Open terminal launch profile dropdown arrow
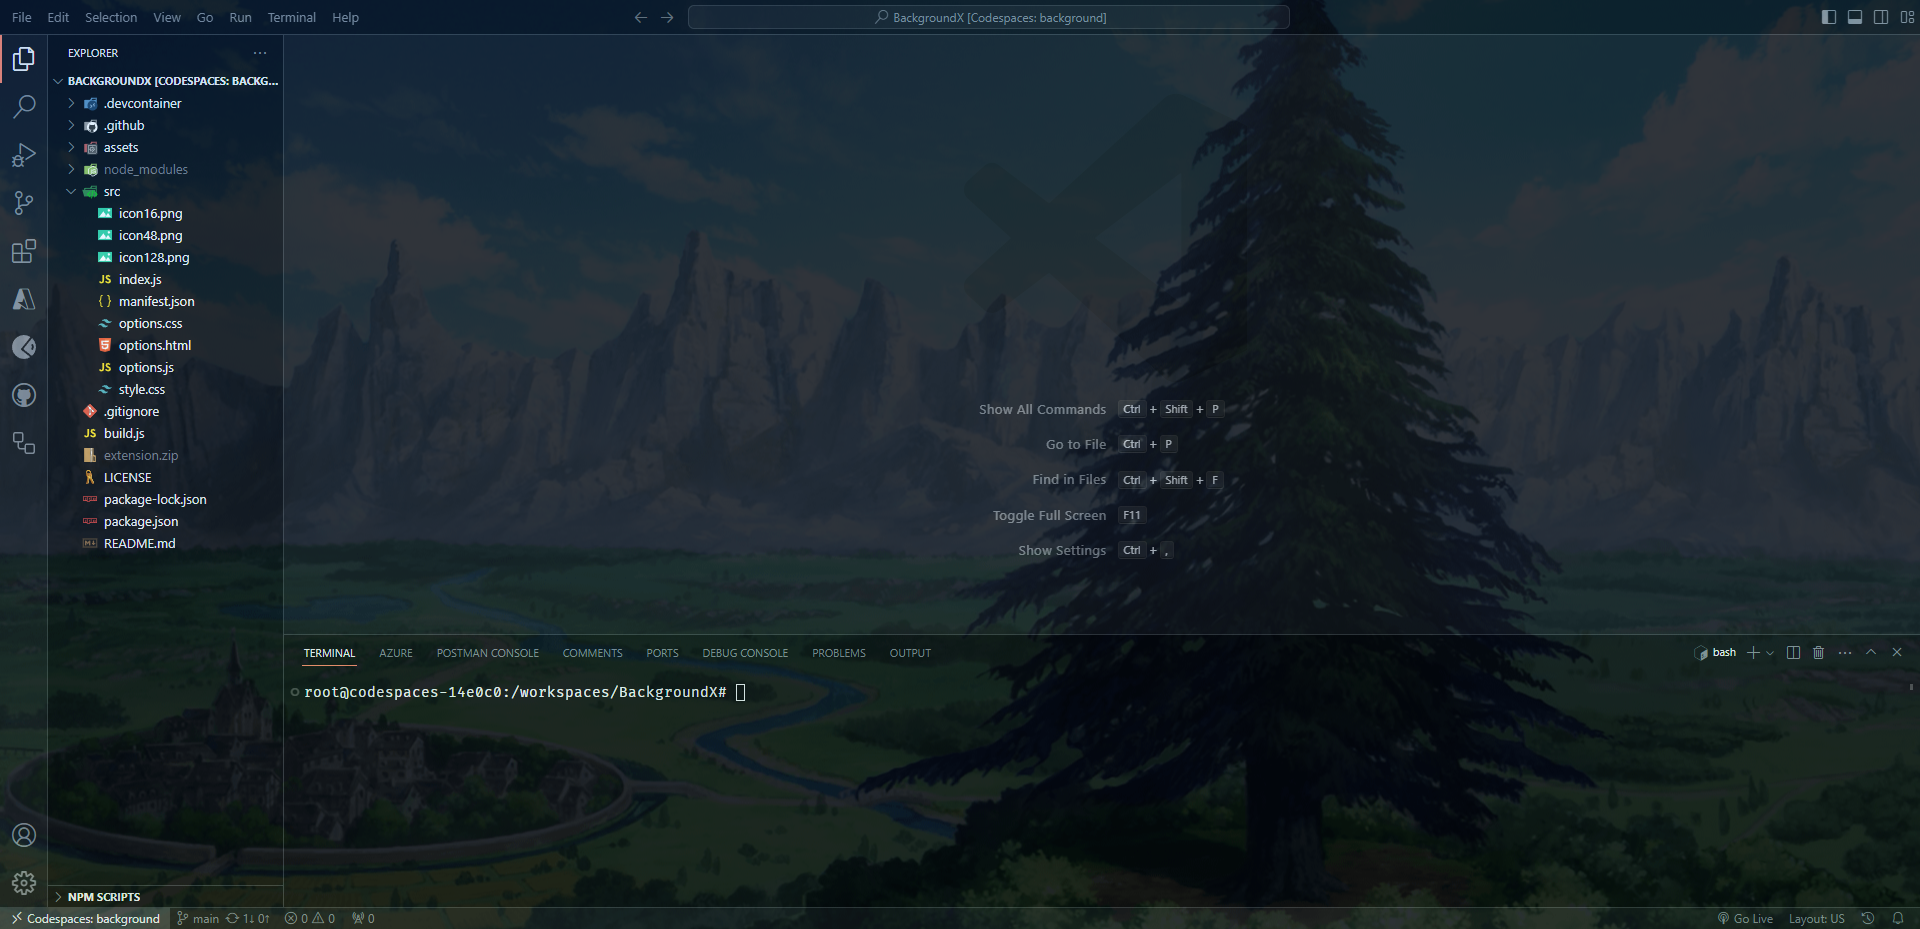The height and width of the screenshot is (929, 1920). [x=1770, y=653]
